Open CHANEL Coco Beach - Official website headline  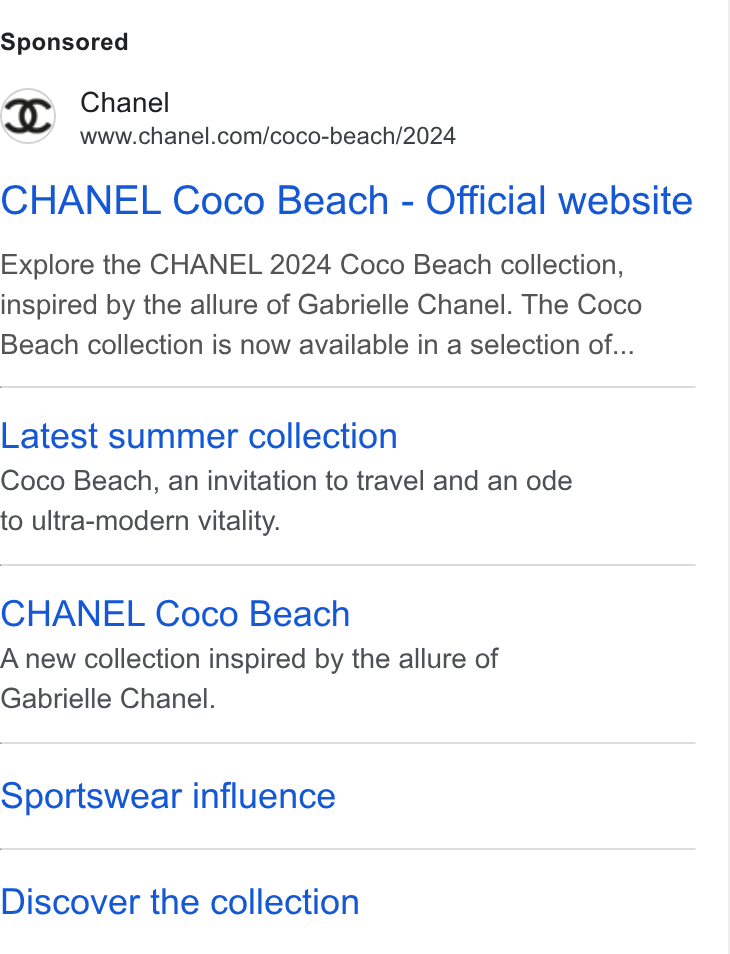coord(346,201)
